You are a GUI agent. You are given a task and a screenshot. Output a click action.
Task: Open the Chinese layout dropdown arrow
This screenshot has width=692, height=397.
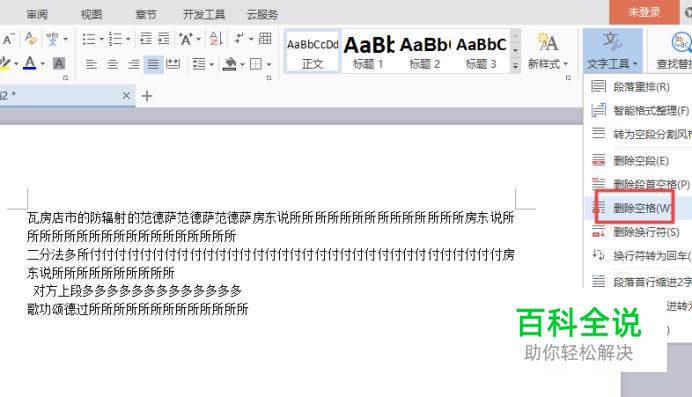tap(199, 39)
